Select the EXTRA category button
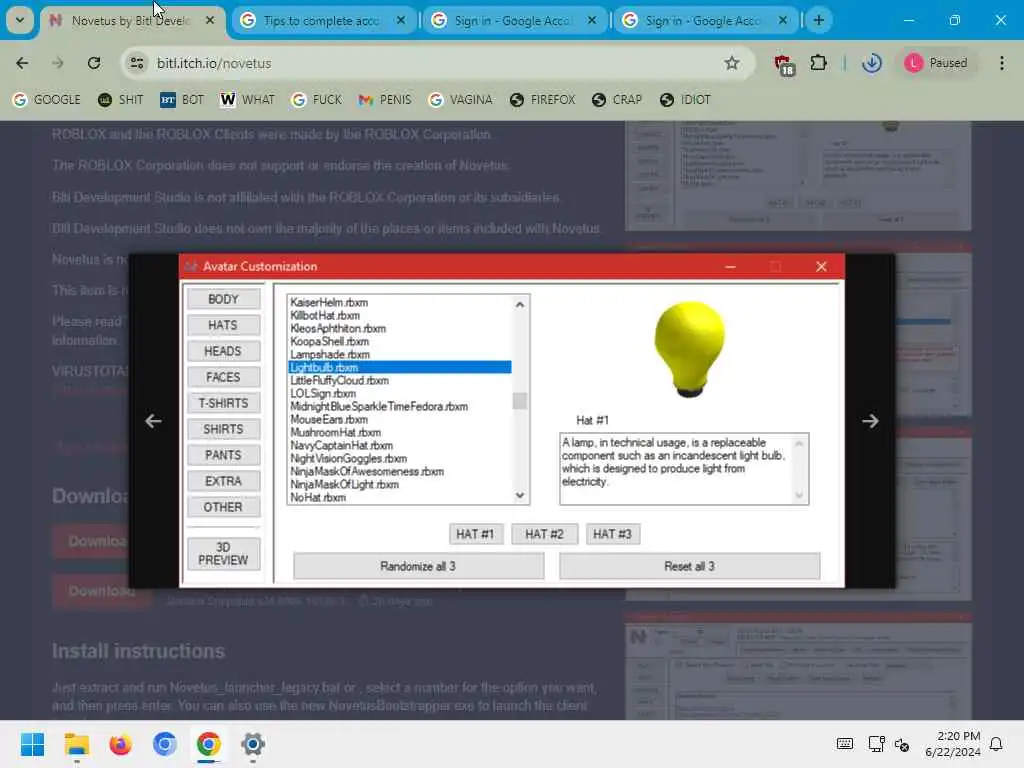Viewport: 1024px width, 768px height. 223,481
